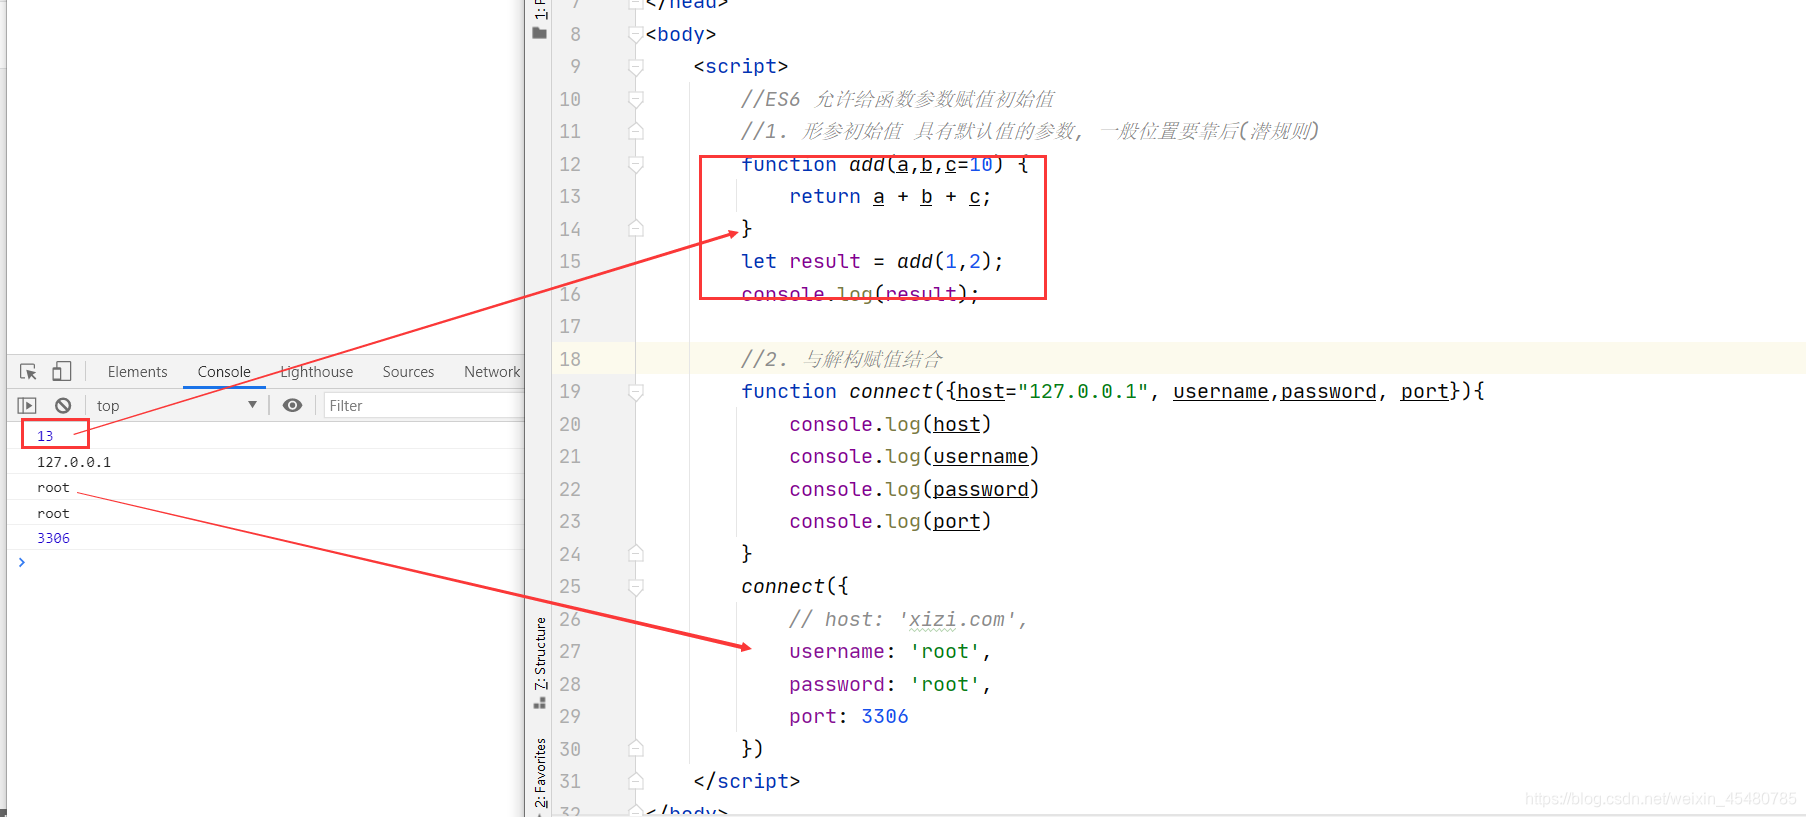
Task: Click 'connect' in the function declaration on line 19
Action: point(891,392)
